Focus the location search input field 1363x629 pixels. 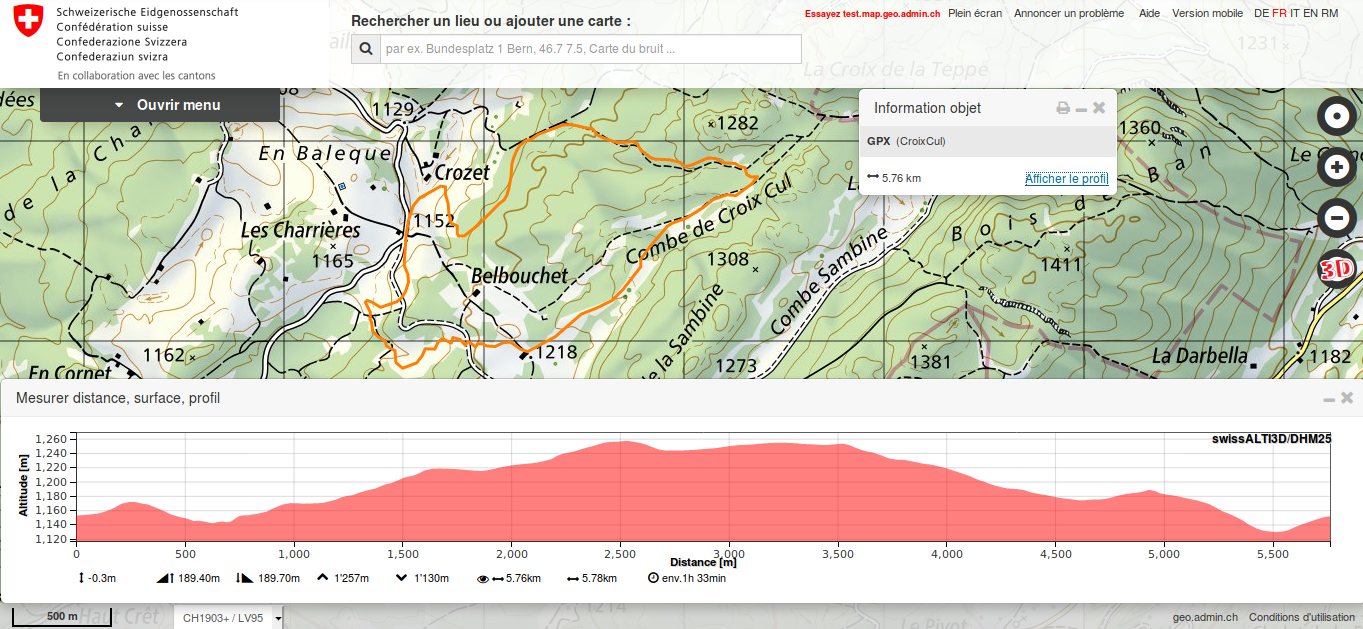[x=591, y=49]
